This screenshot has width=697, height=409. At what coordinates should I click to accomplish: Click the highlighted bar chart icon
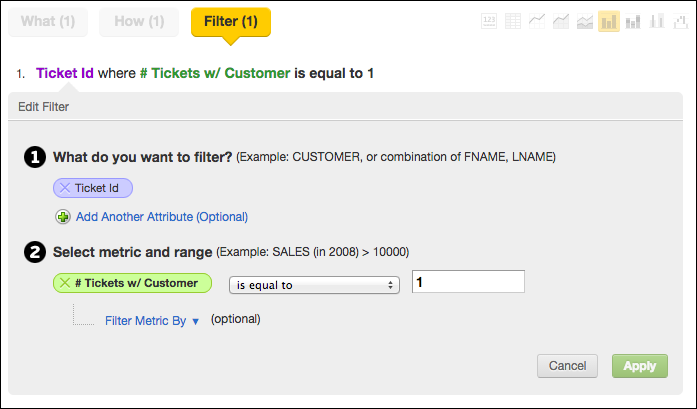[609, 21]
